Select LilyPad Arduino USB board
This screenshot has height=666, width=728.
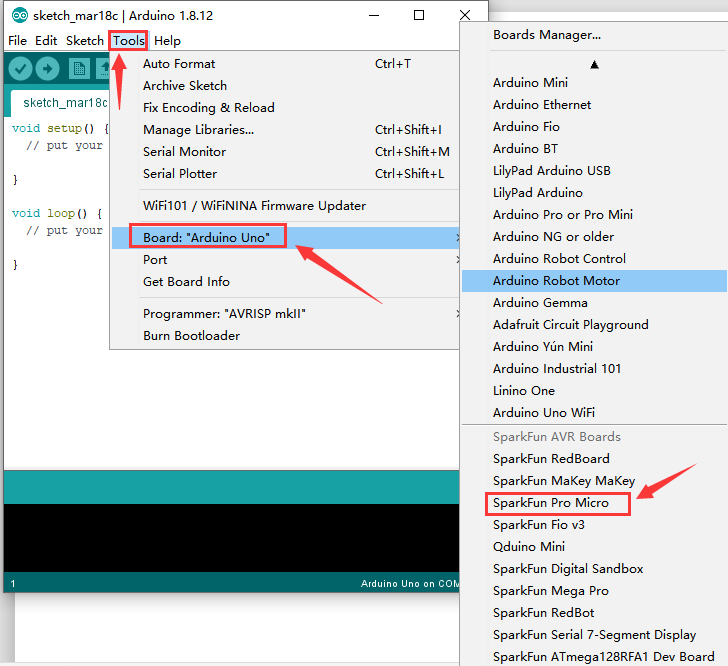pyautogui.click(x=594, y=170)
